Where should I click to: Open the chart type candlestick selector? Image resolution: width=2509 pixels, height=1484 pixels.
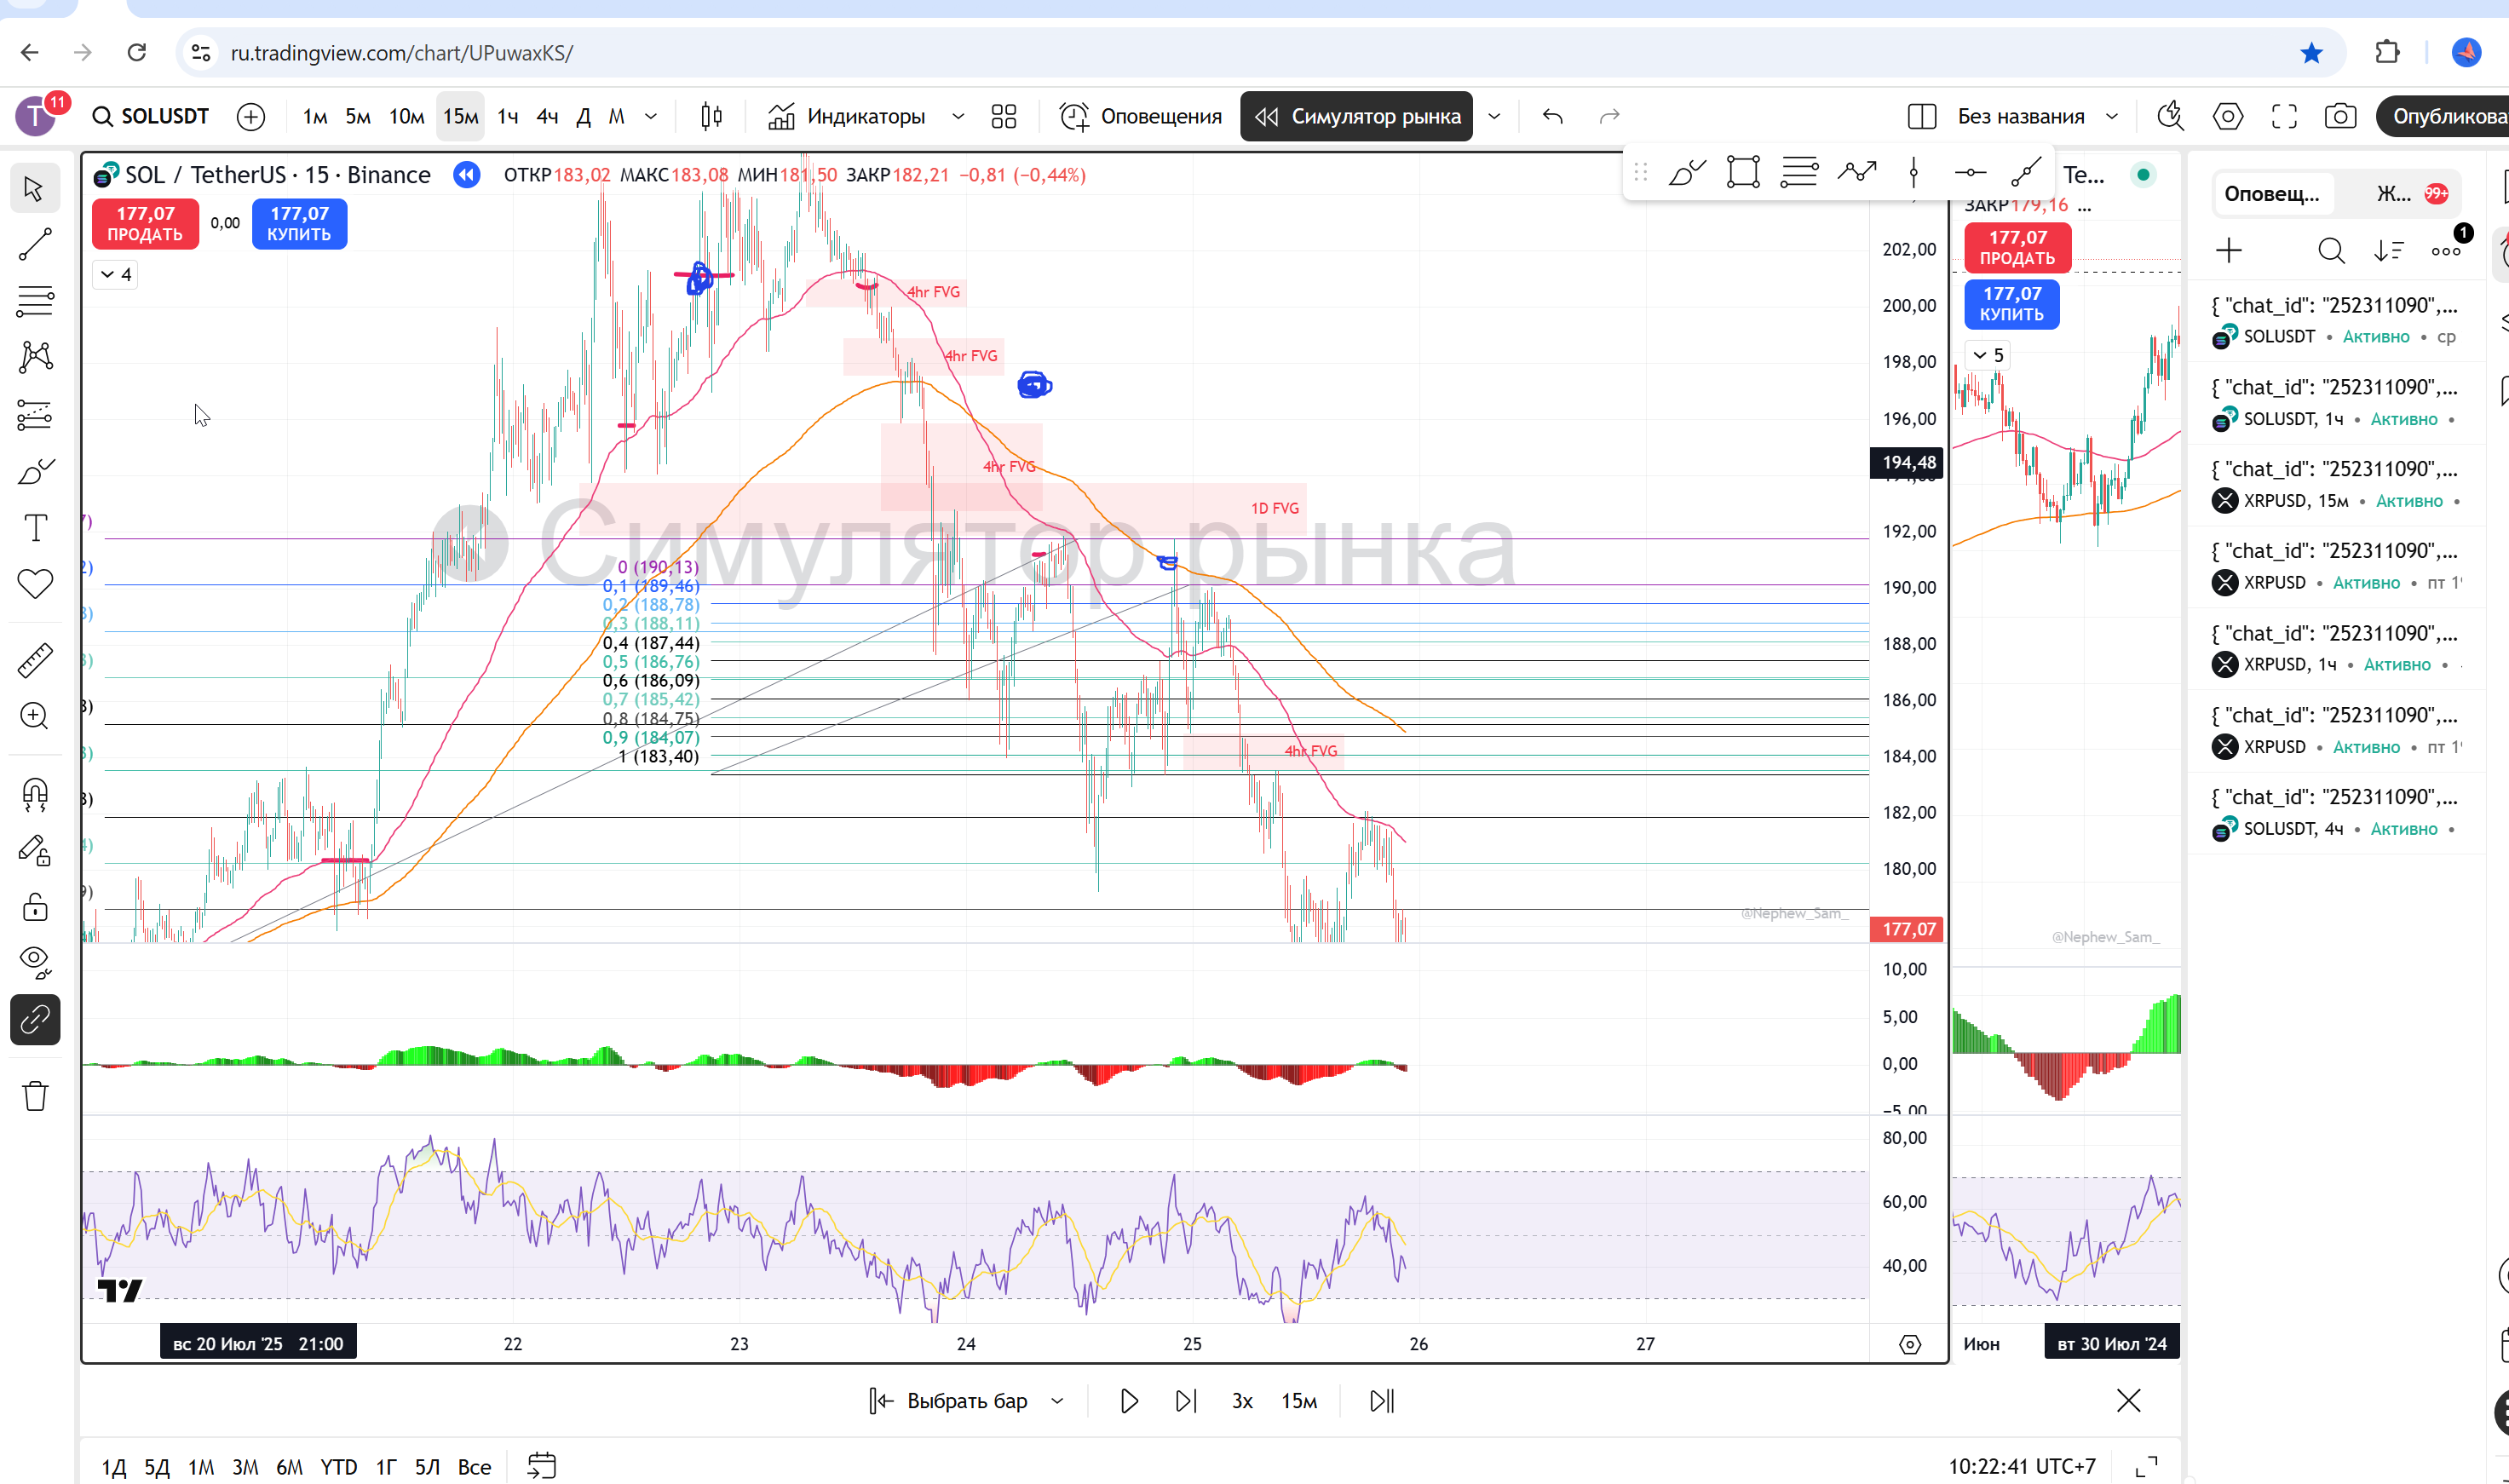coord(711,117)
